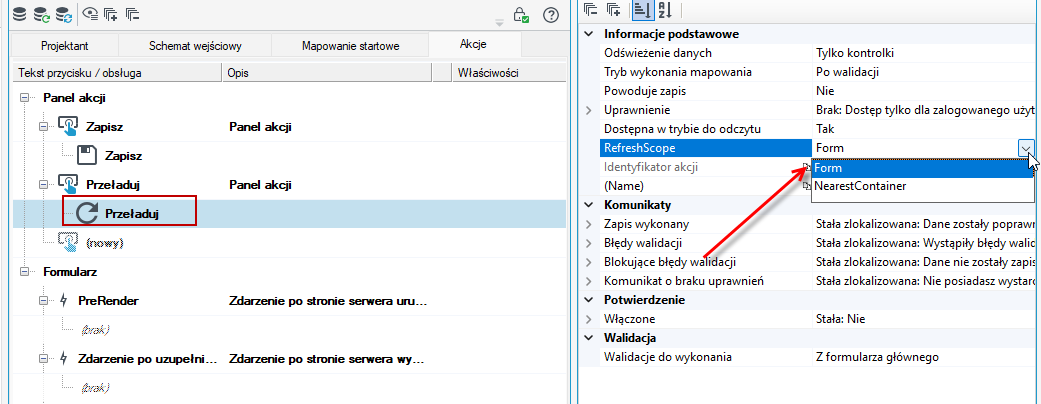Click the expand-all icon in the properties toolbar
This screenshot has height=404, width=1041.
pyautogui.click(x=614, y=9)
